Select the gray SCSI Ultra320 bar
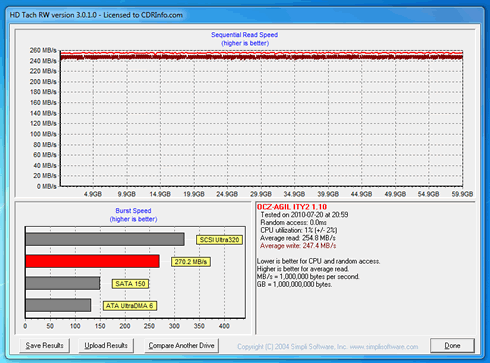 click(x=105, y=239)
